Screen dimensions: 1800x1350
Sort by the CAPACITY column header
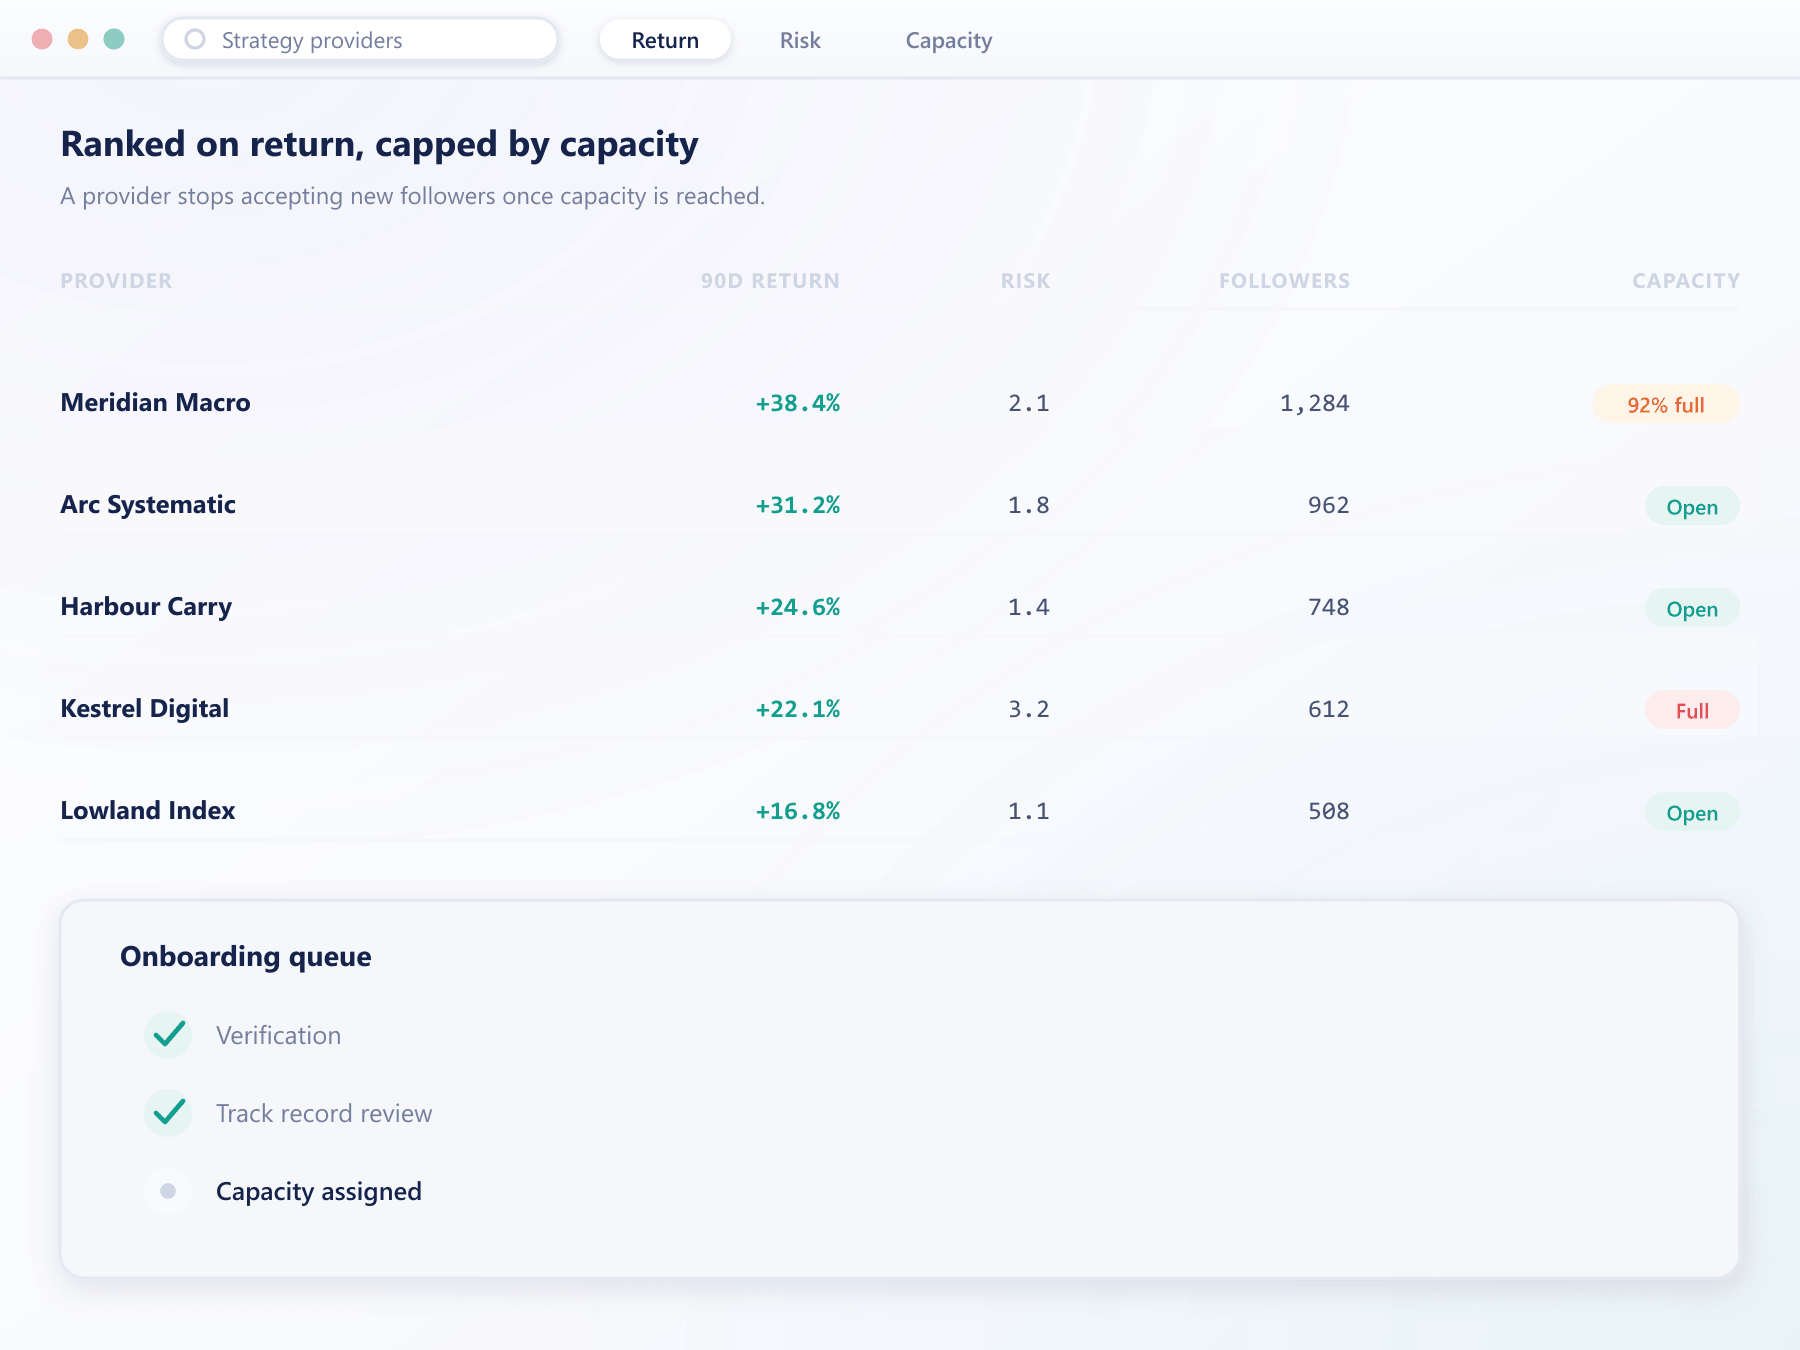coord(1686,281)
